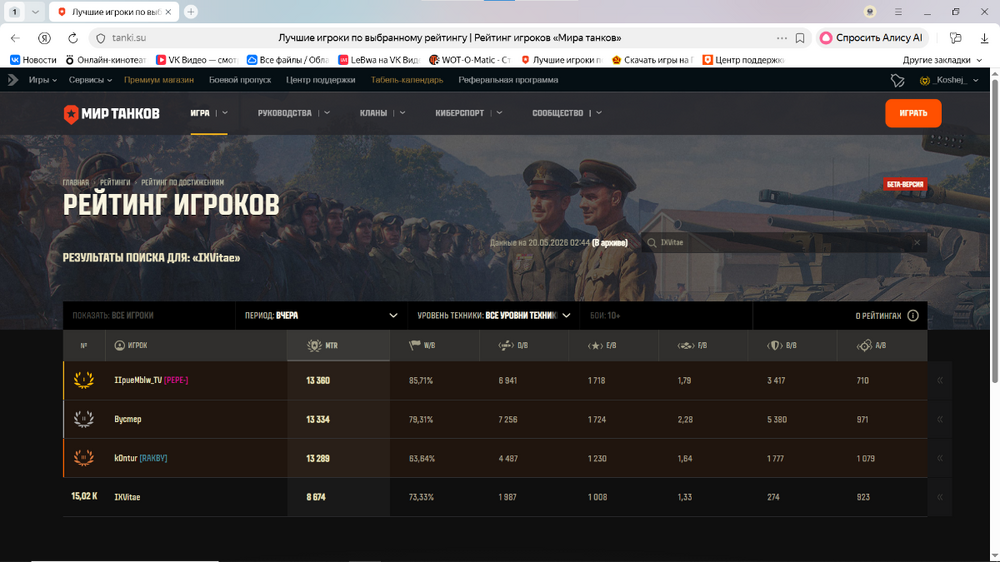The height and width of the screenshot is (562, 1000).
Task: Open Реферальная программа link
Action: tap(508, 80)
